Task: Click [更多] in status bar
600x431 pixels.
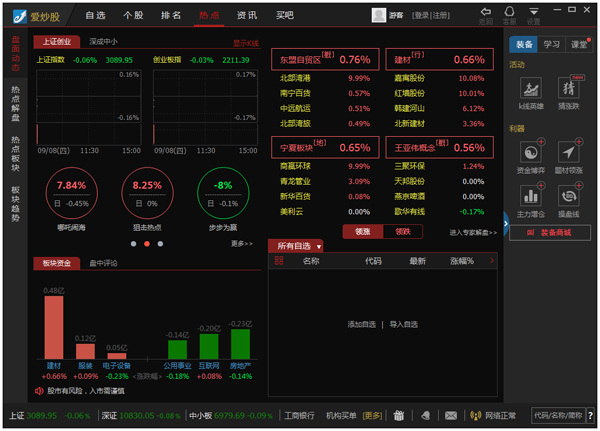Action: point(372,416)
